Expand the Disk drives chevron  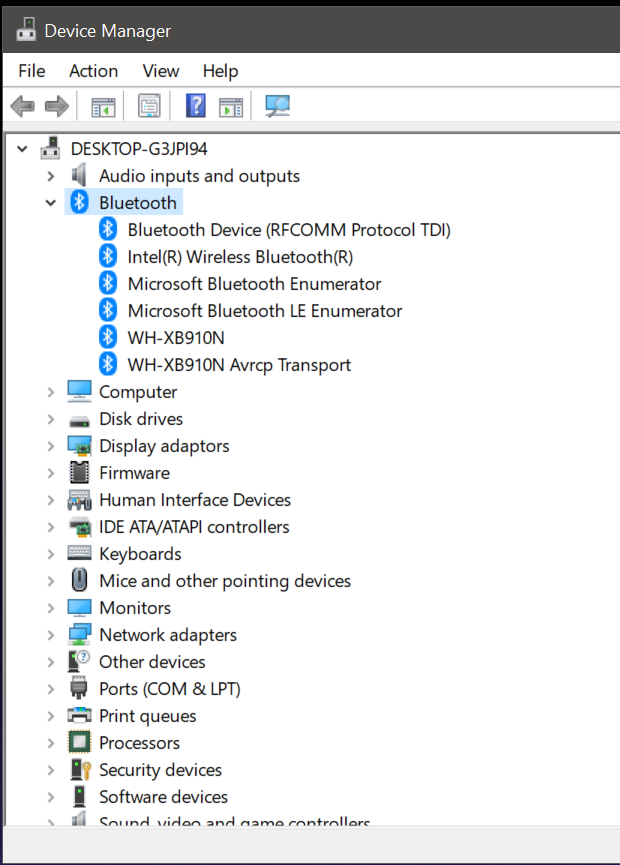(51, 419)
